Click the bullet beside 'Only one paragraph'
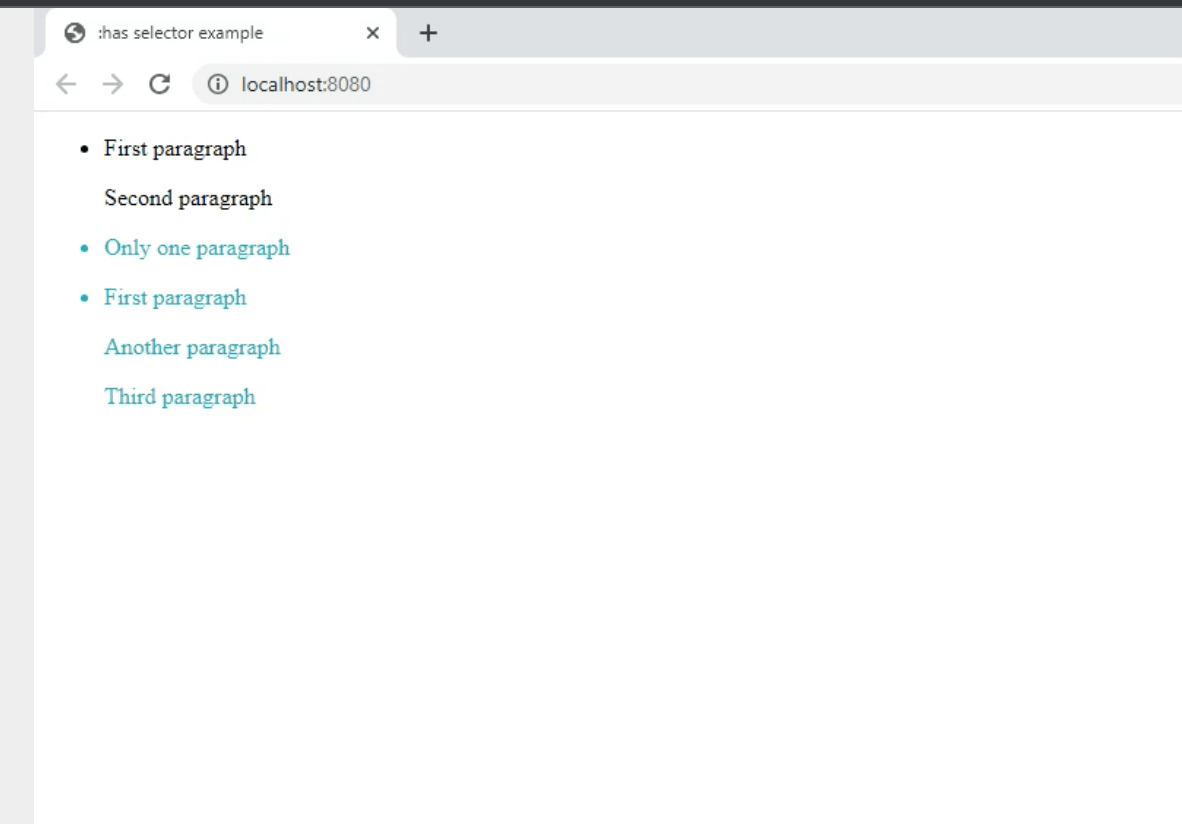 pos(85,249)
